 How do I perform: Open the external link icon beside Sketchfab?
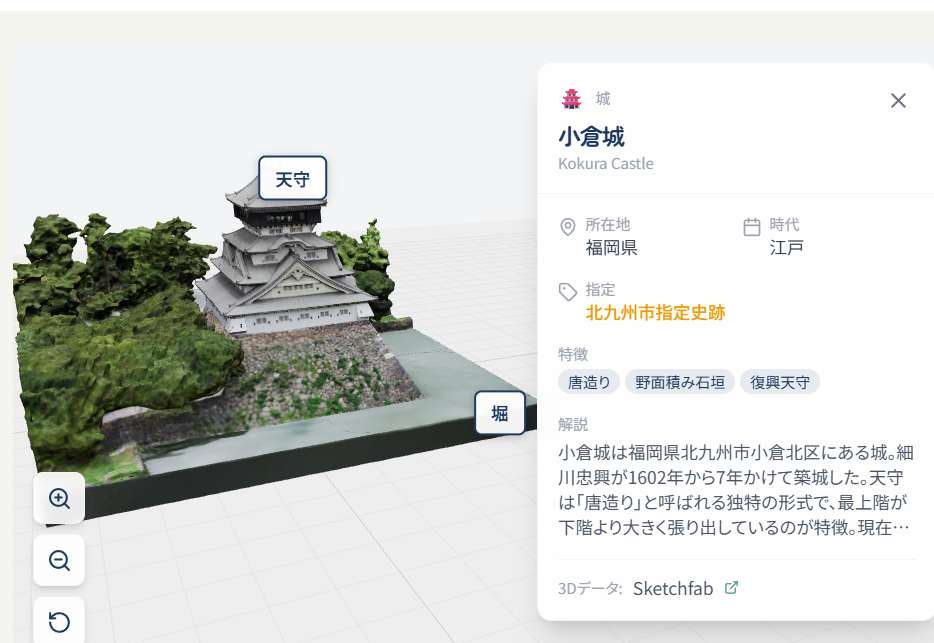click(x=731, y=588)
